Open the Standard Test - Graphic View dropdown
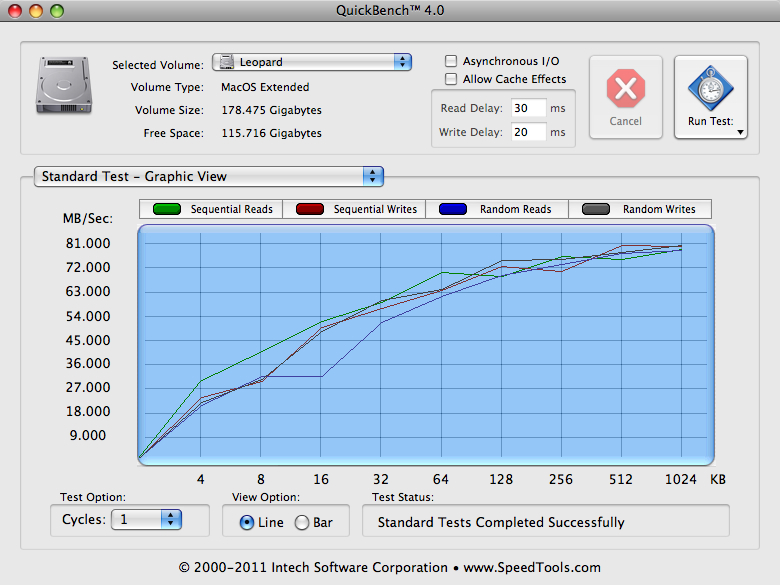The width and height of the screenshot is (780, 585). pos(208,177)
